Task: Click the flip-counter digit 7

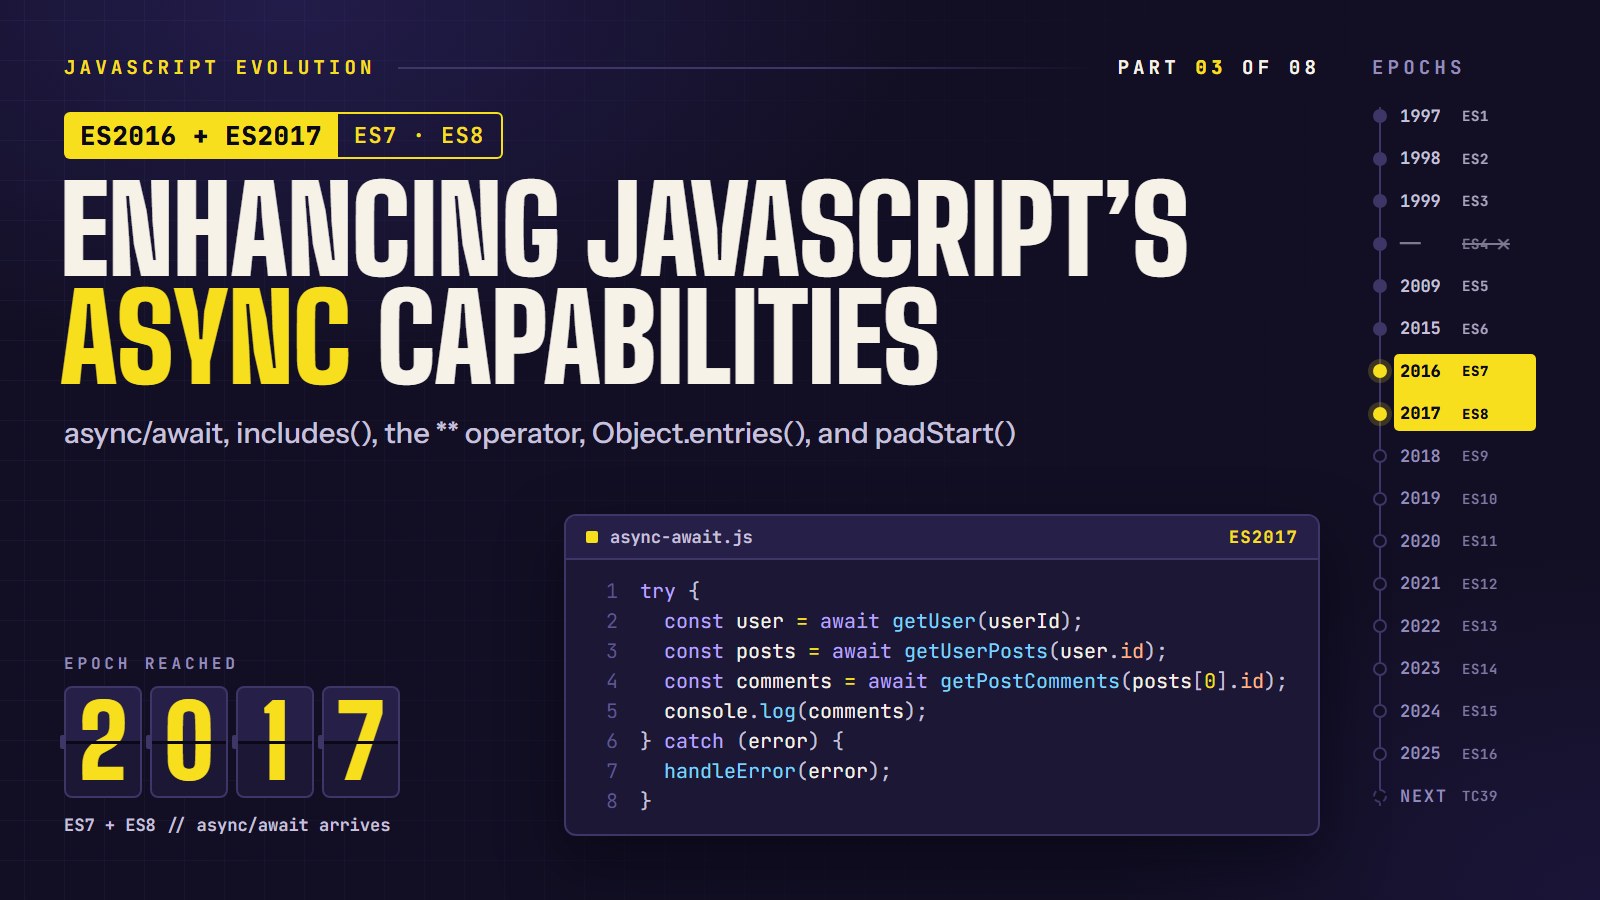Action: [x=361, y=742]
